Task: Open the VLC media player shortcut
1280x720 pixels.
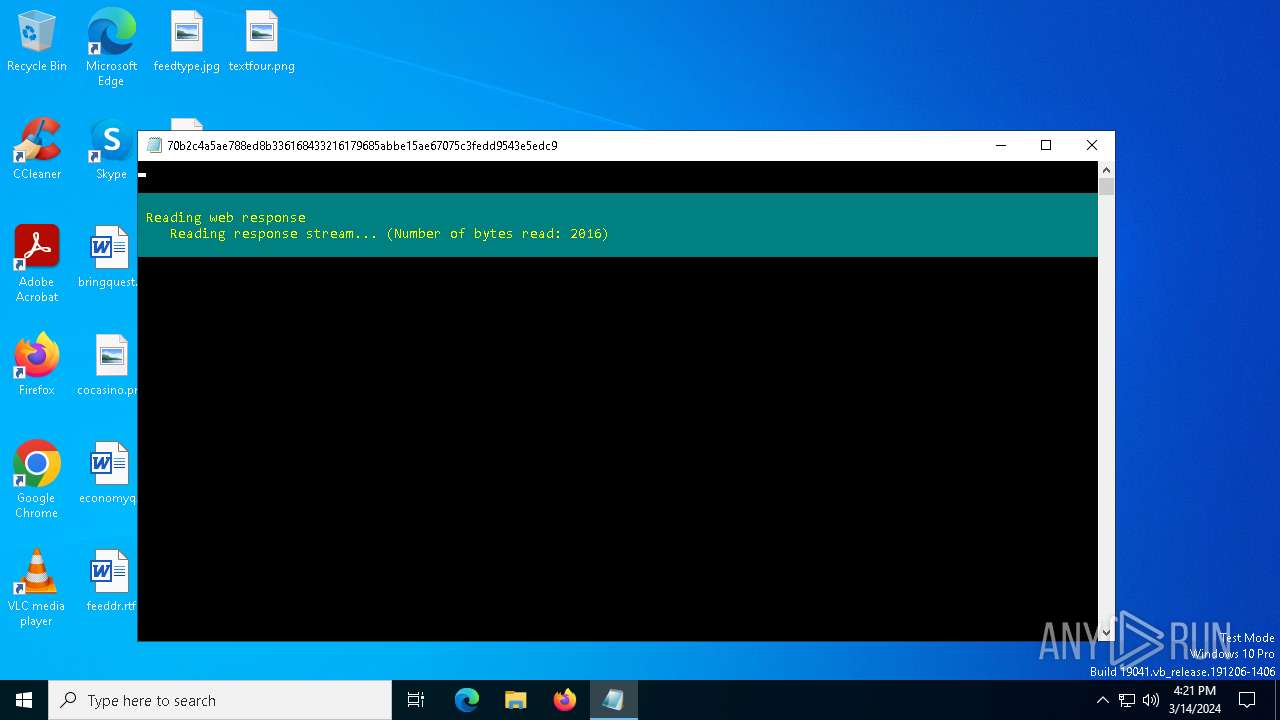Action: pos(37,588)
